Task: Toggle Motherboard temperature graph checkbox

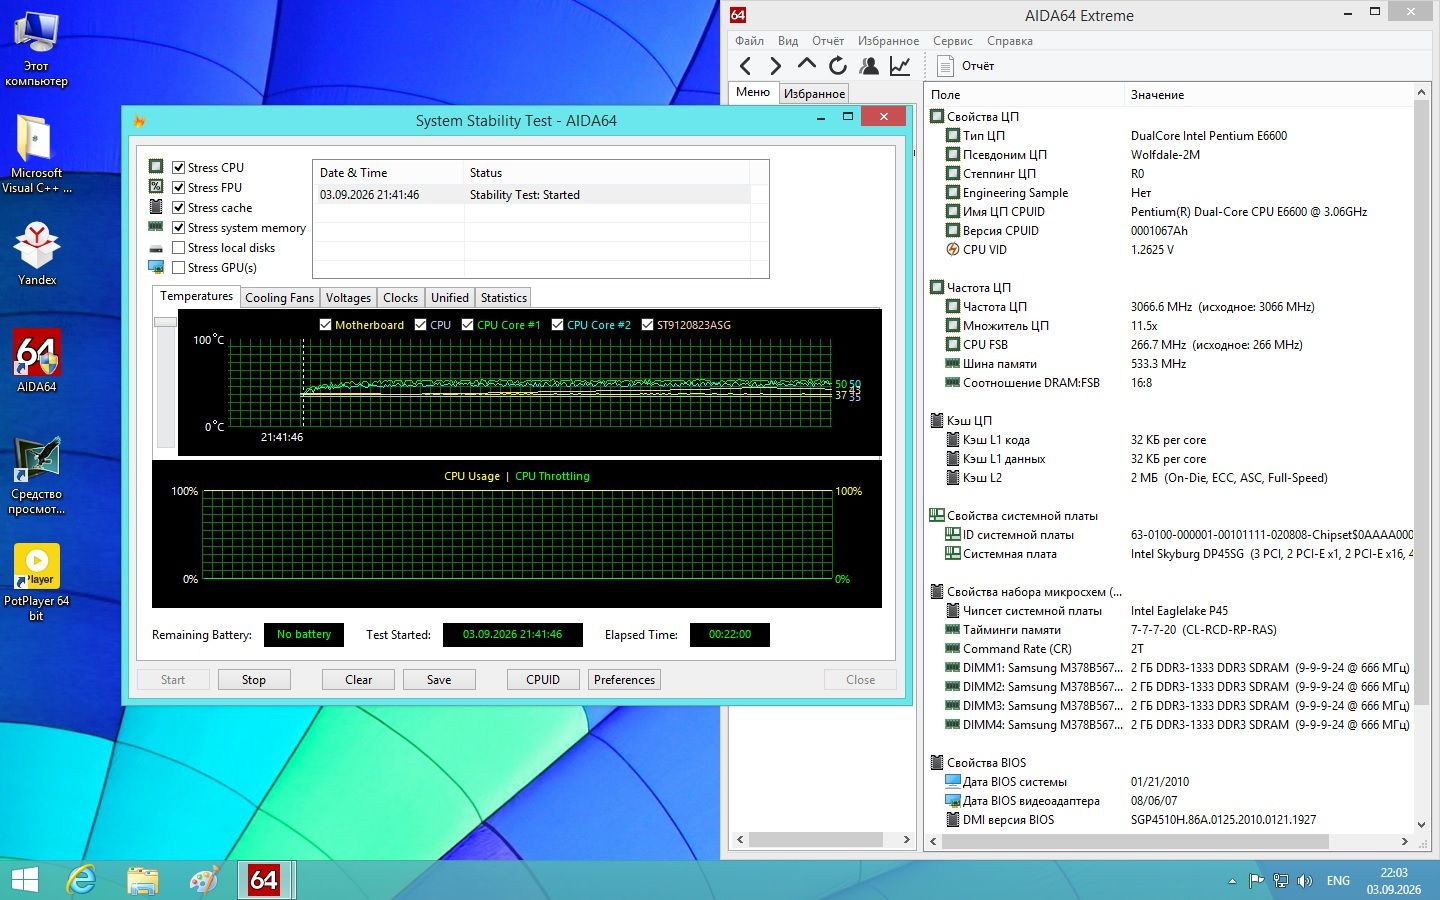Action: pyautogui.click(x=325, y=325)
